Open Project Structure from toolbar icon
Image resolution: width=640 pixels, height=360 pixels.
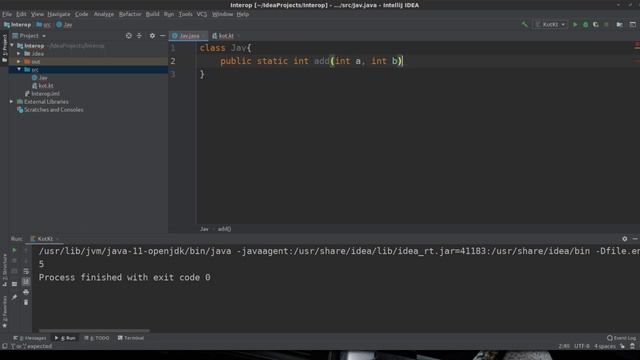click(620, 24)
